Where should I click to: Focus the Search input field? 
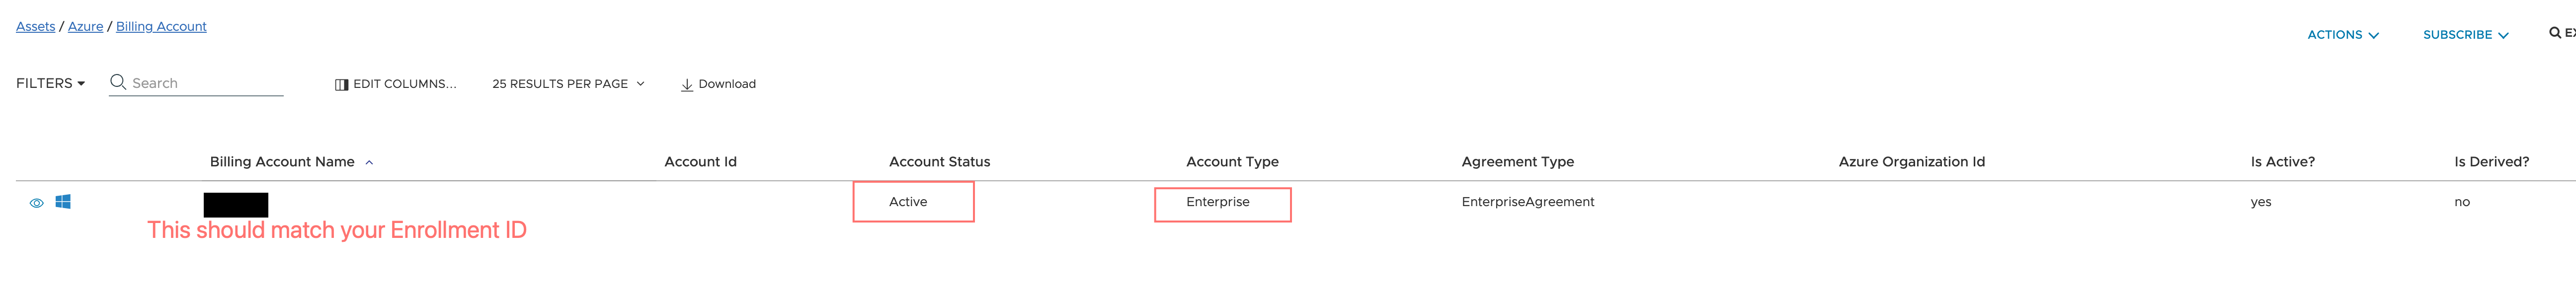pyautogui.click(x=205, y=83)
